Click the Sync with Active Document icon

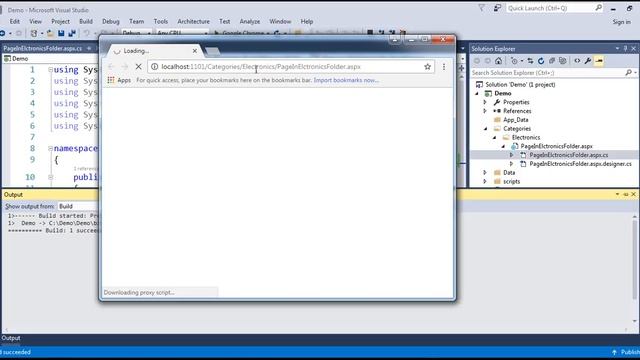coord(530,61)
